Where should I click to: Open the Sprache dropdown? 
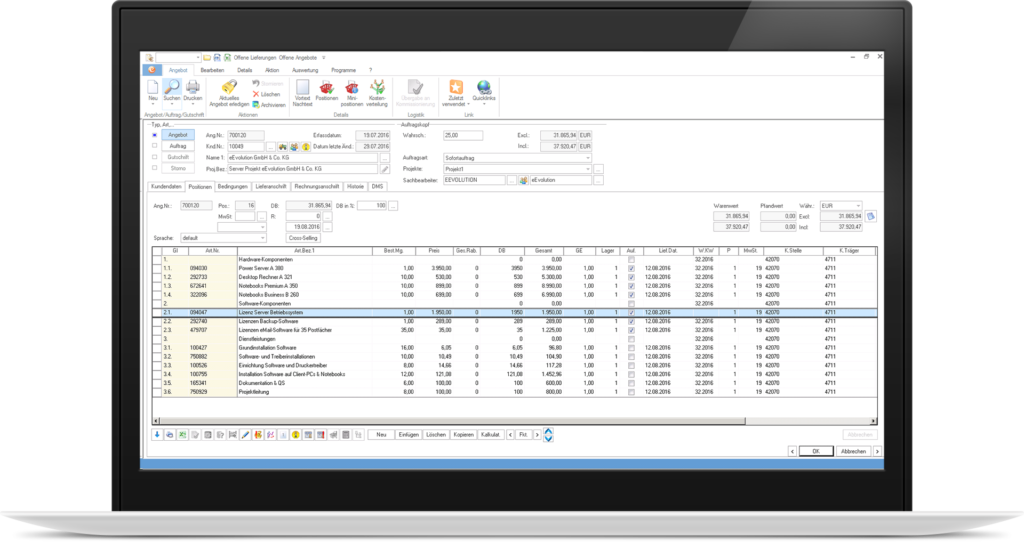point(263,238)
